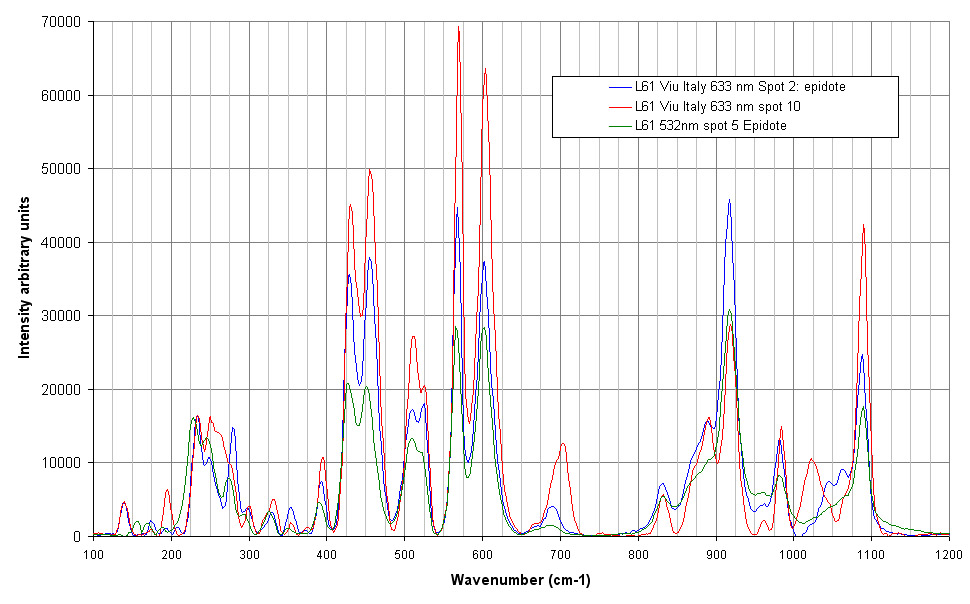The height and width of the screenshot is (604, 970).
Task: Click the blue peak top near 920 wavenumber
Action: [x=729, y=201]
